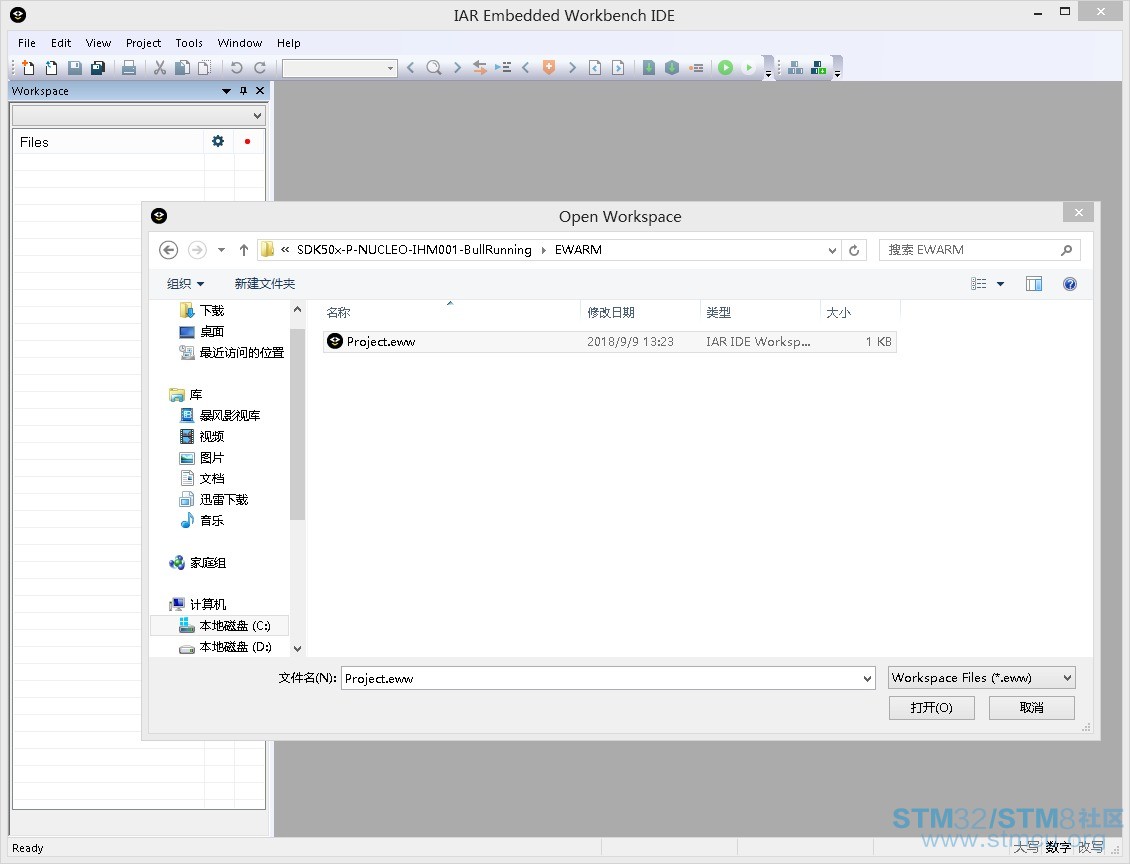1130x864 pixels.
Task: Click the Find magnifier icon in toolbar
Action: pos(434,68)
